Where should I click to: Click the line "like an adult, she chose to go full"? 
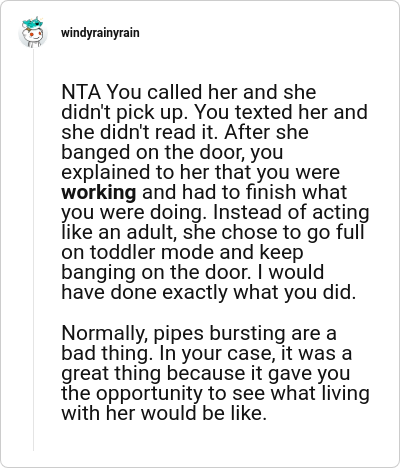tap(213, 233)
